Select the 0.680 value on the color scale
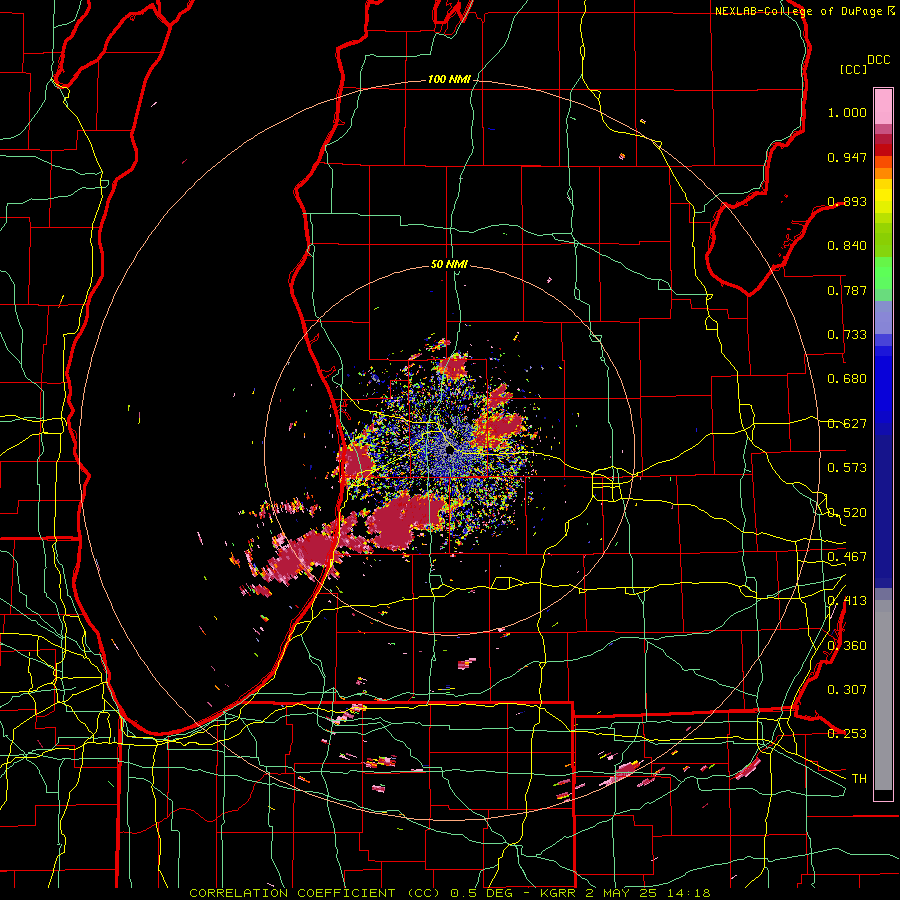 pyautogui.click(x=847, y=379)
